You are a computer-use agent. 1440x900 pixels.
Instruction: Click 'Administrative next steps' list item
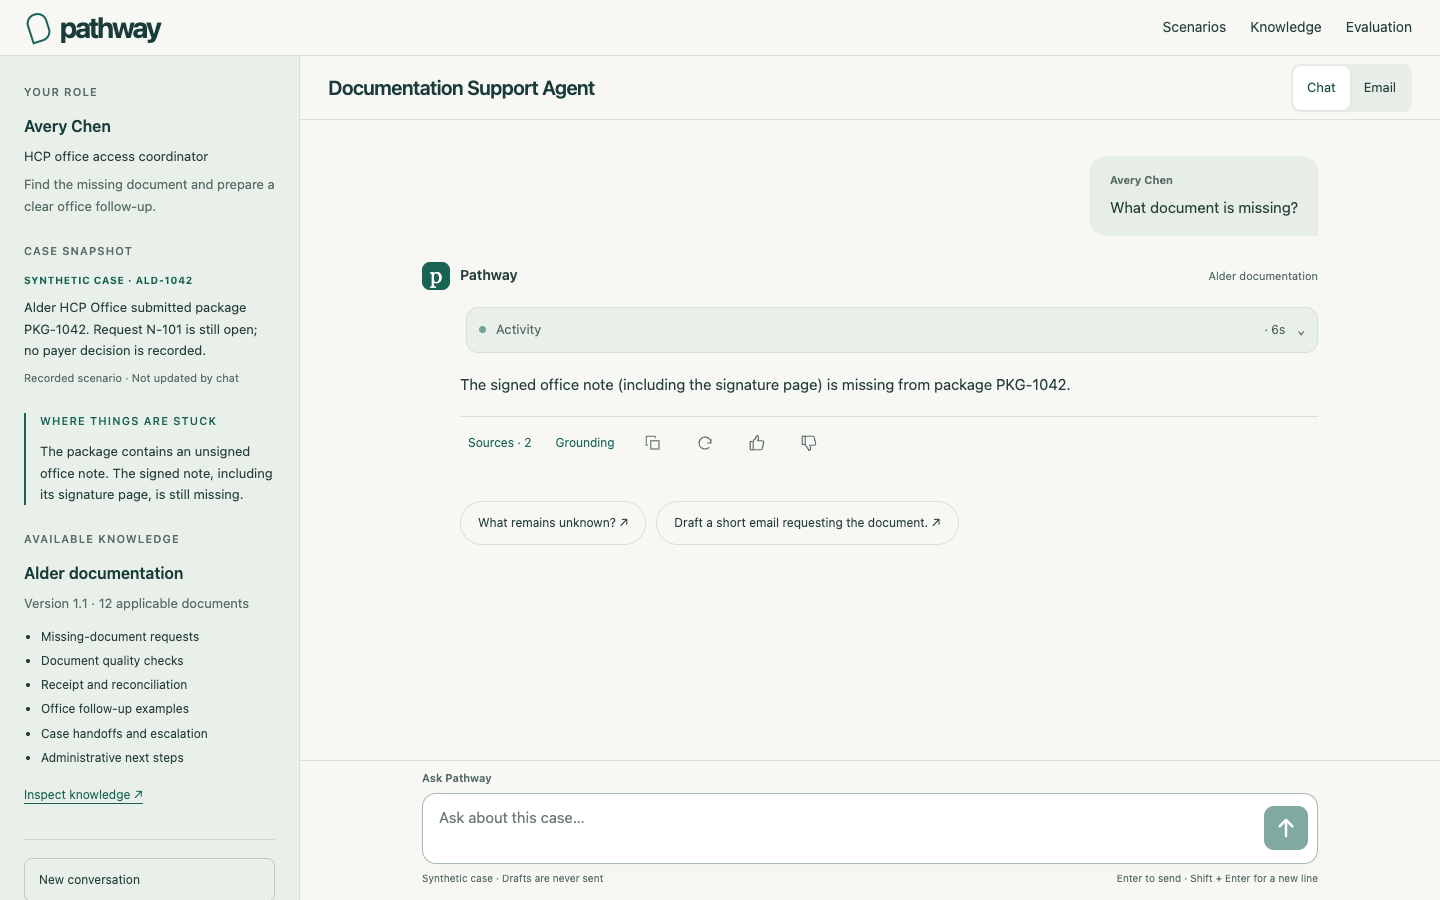click(x=112, y=758)
